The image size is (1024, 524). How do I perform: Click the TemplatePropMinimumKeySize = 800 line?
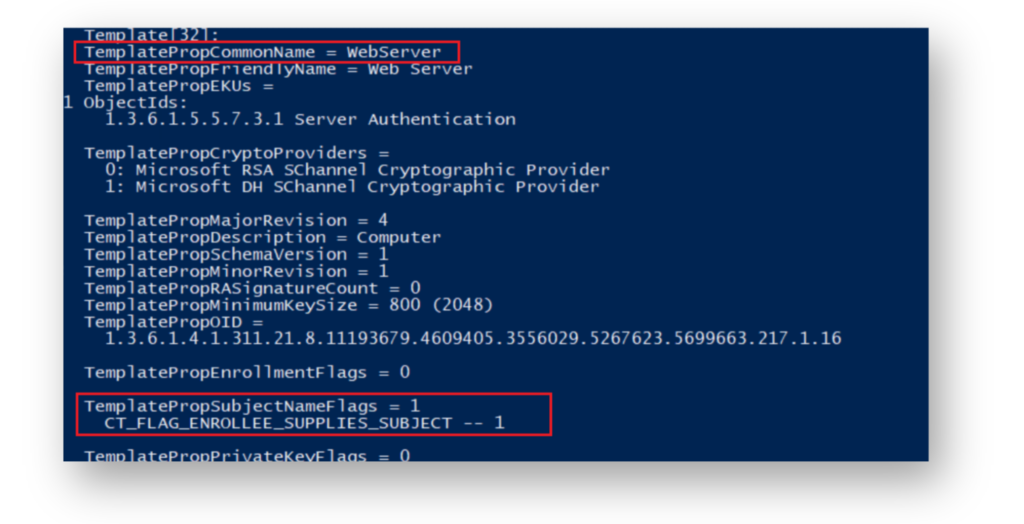pyautogui.click(x=289, y=306)
